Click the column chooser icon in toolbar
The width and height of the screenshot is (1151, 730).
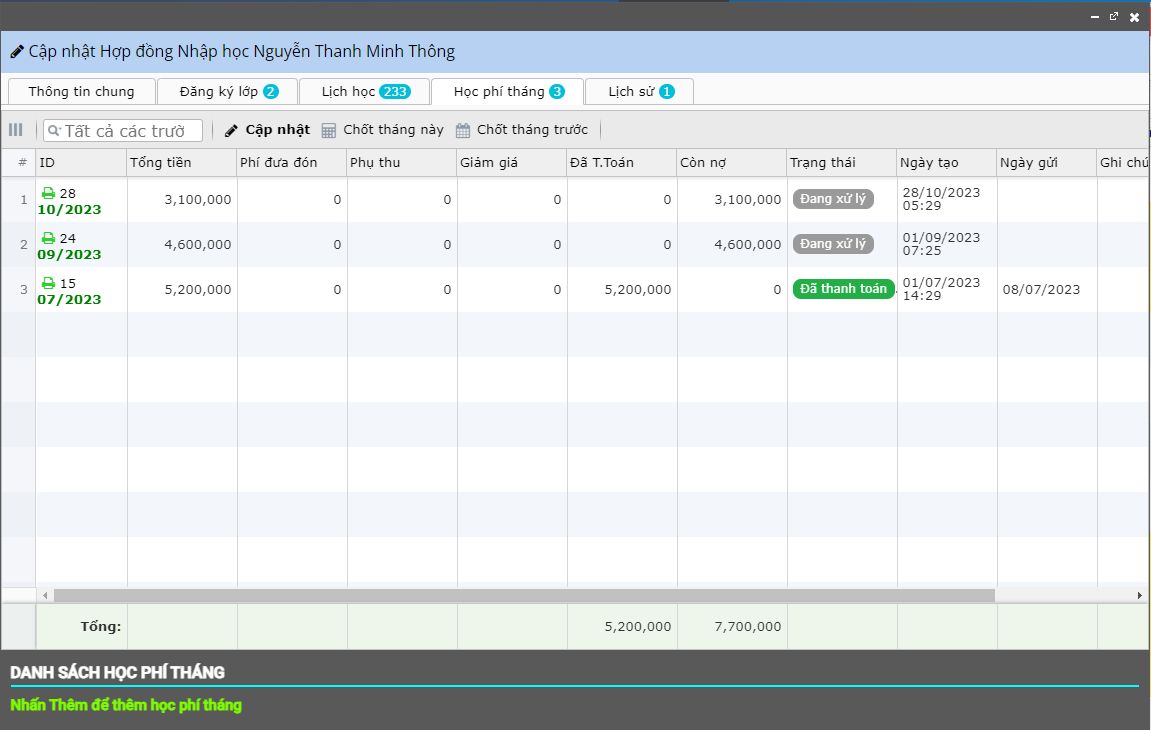point(16,130)
